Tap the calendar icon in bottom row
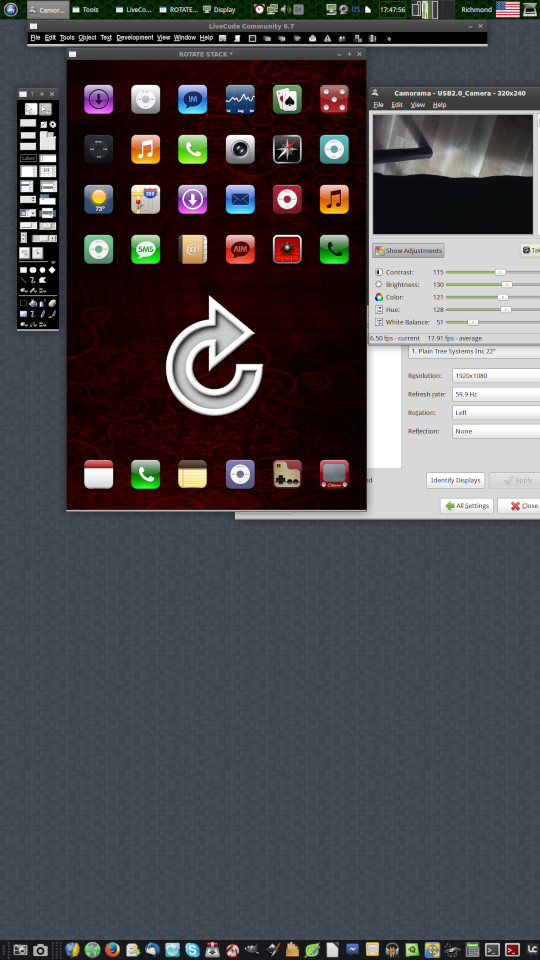Viewport: 540px width, 960px height. [99, 474]
